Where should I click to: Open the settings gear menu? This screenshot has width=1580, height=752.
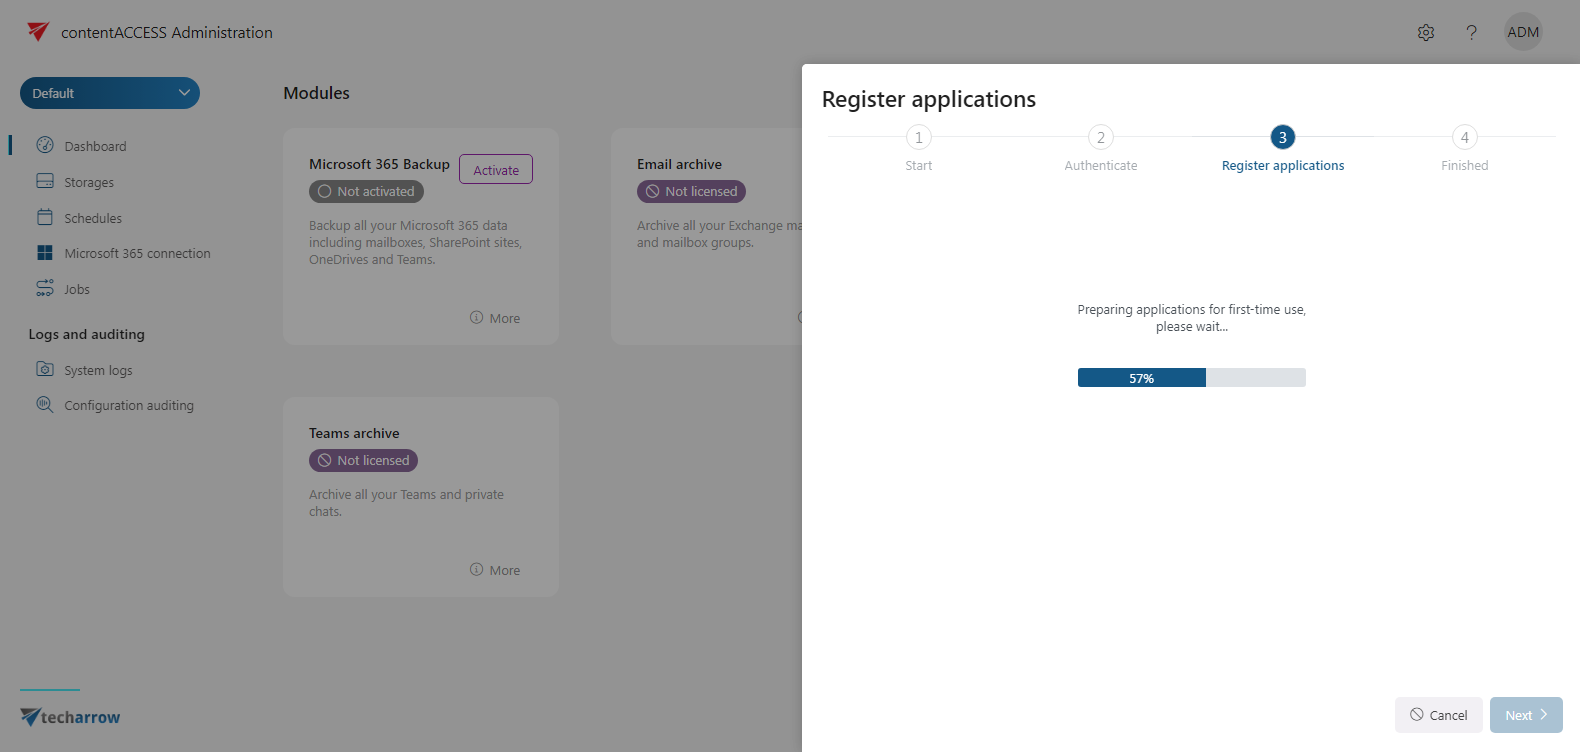(x=1426, y=32)
